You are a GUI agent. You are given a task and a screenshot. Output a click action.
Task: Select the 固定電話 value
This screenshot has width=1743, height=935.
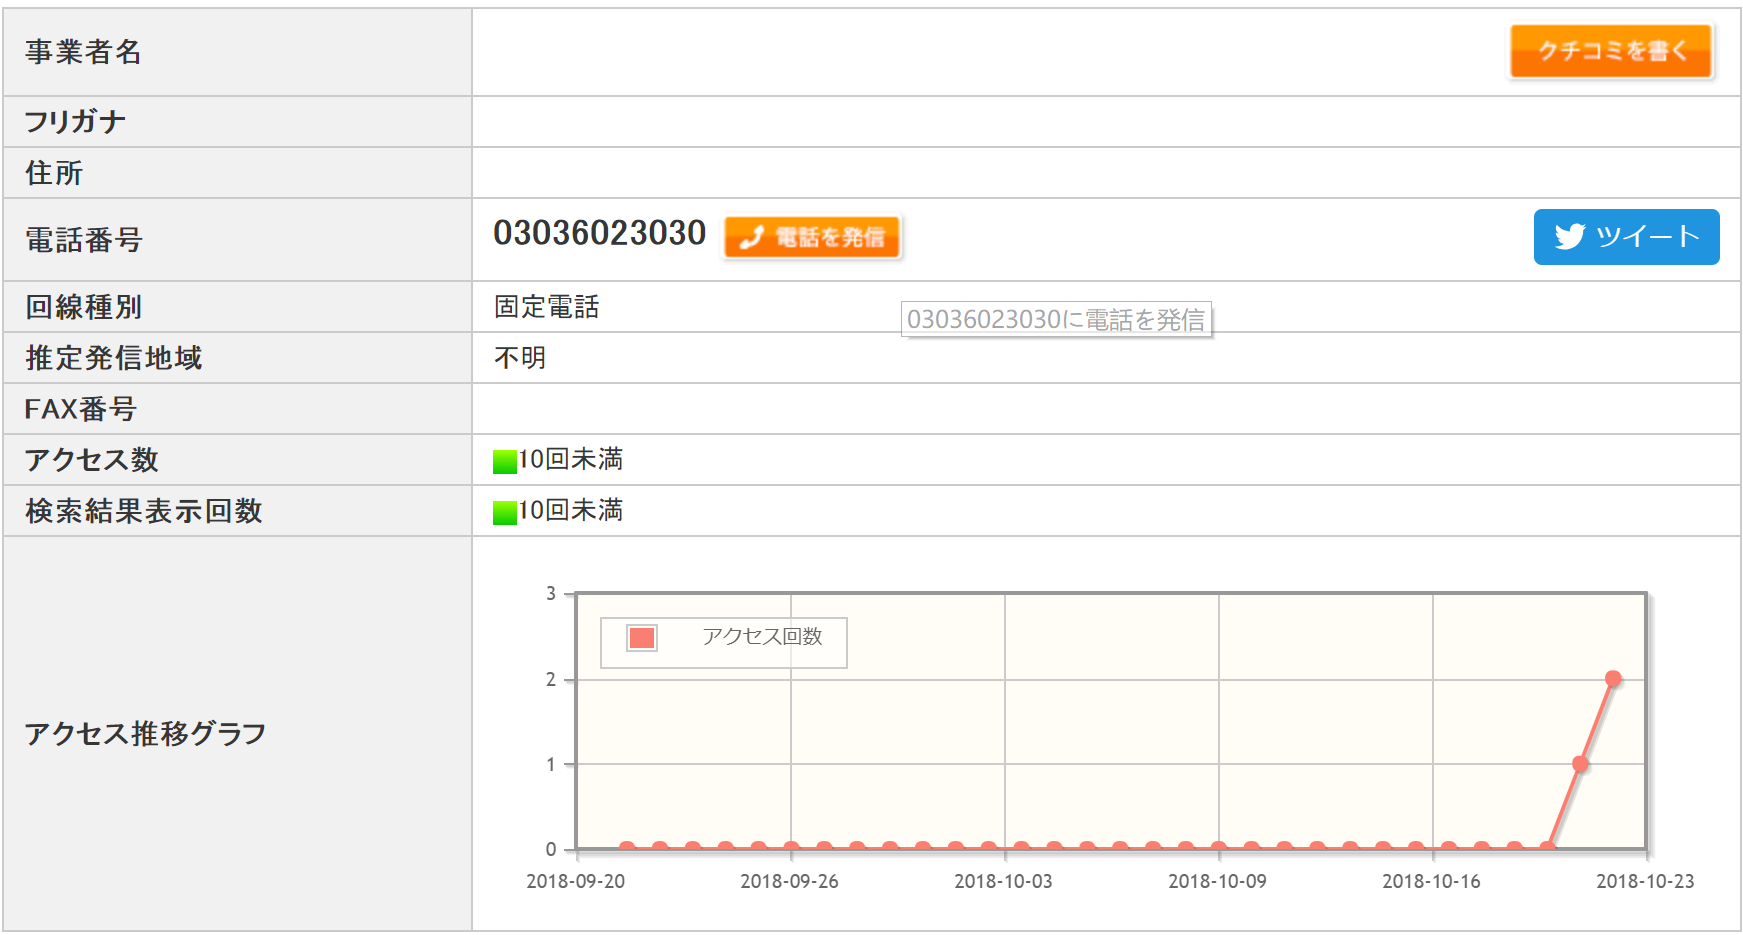(x=547, y=307)
